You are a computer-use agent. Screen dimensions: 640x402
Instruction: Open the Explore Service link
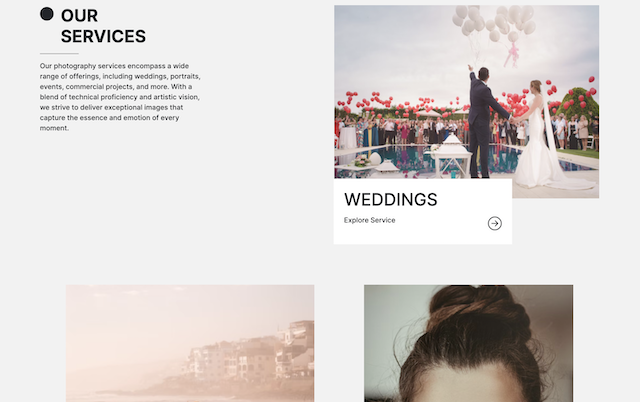click(369, 220)
